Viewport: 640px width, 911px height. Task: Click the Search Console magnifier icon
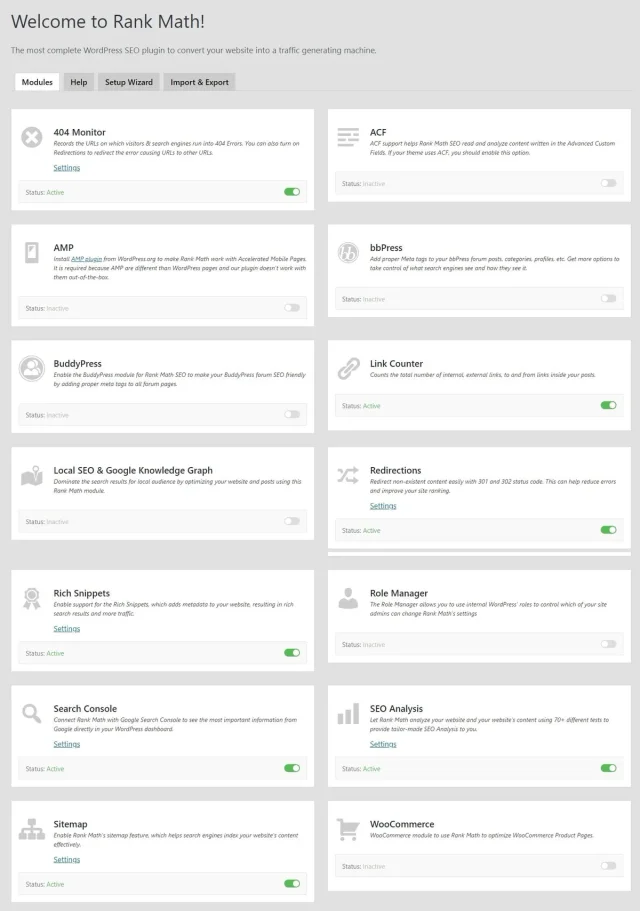pyautogui.click(x=32, y=714)
